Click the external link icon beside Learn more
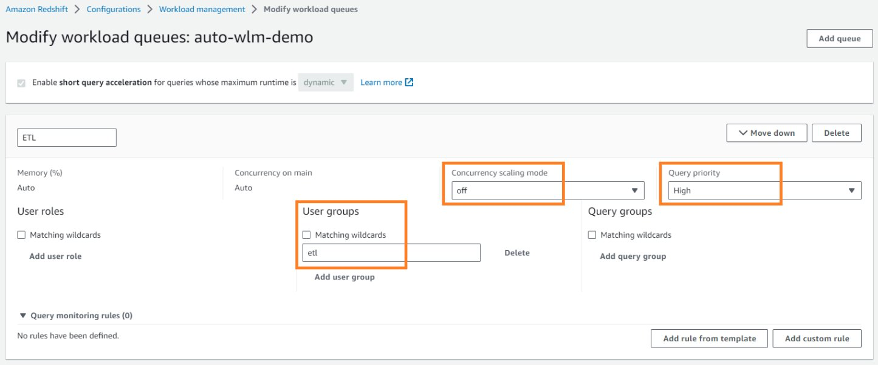The height and width of the screenshot is (366, 879). tap(409, 82)
